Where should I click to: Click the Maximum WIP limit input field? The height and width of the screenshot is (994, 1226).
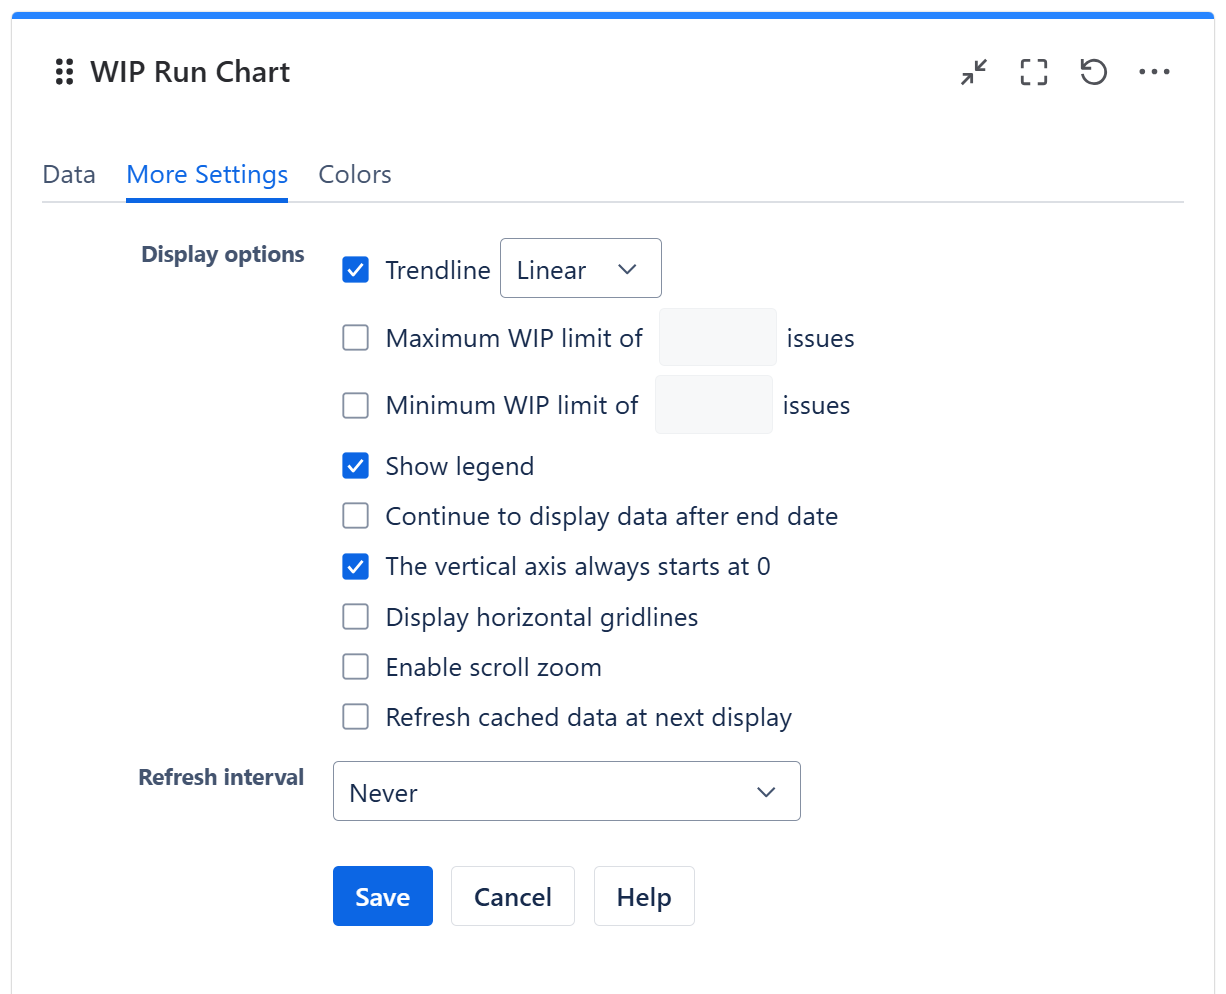click(717, 338)
